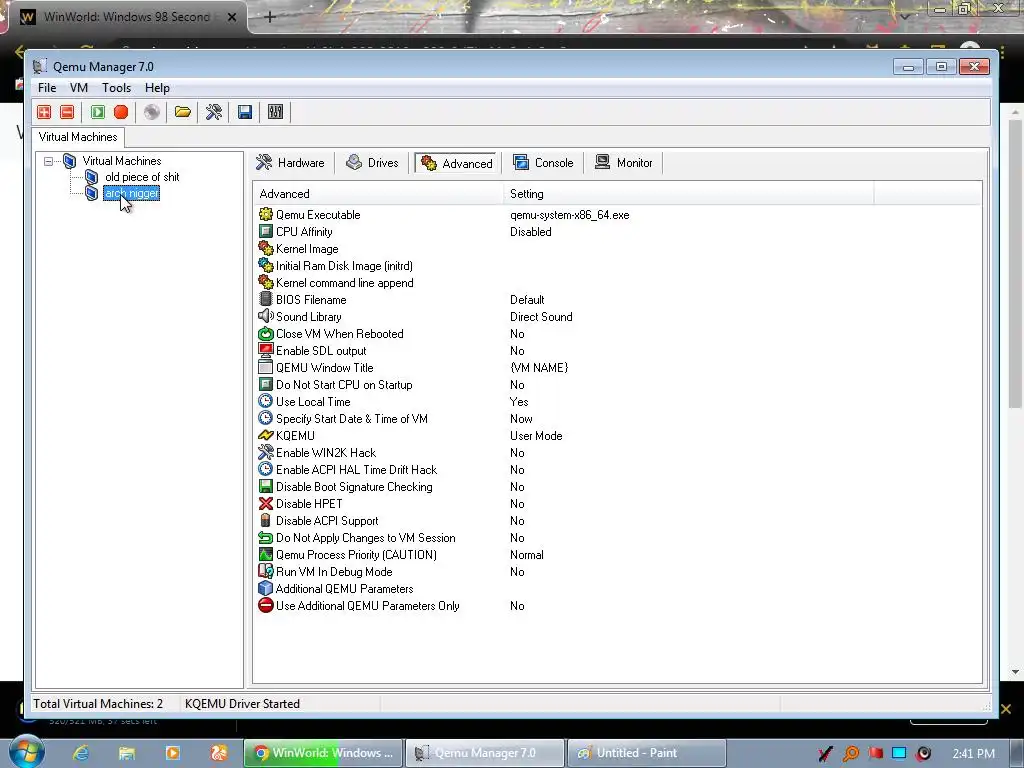Viewport: 1024px width, 768px height.
Task: Click the red minus Delete VM toolbar icon
Action: pos(67,112)
